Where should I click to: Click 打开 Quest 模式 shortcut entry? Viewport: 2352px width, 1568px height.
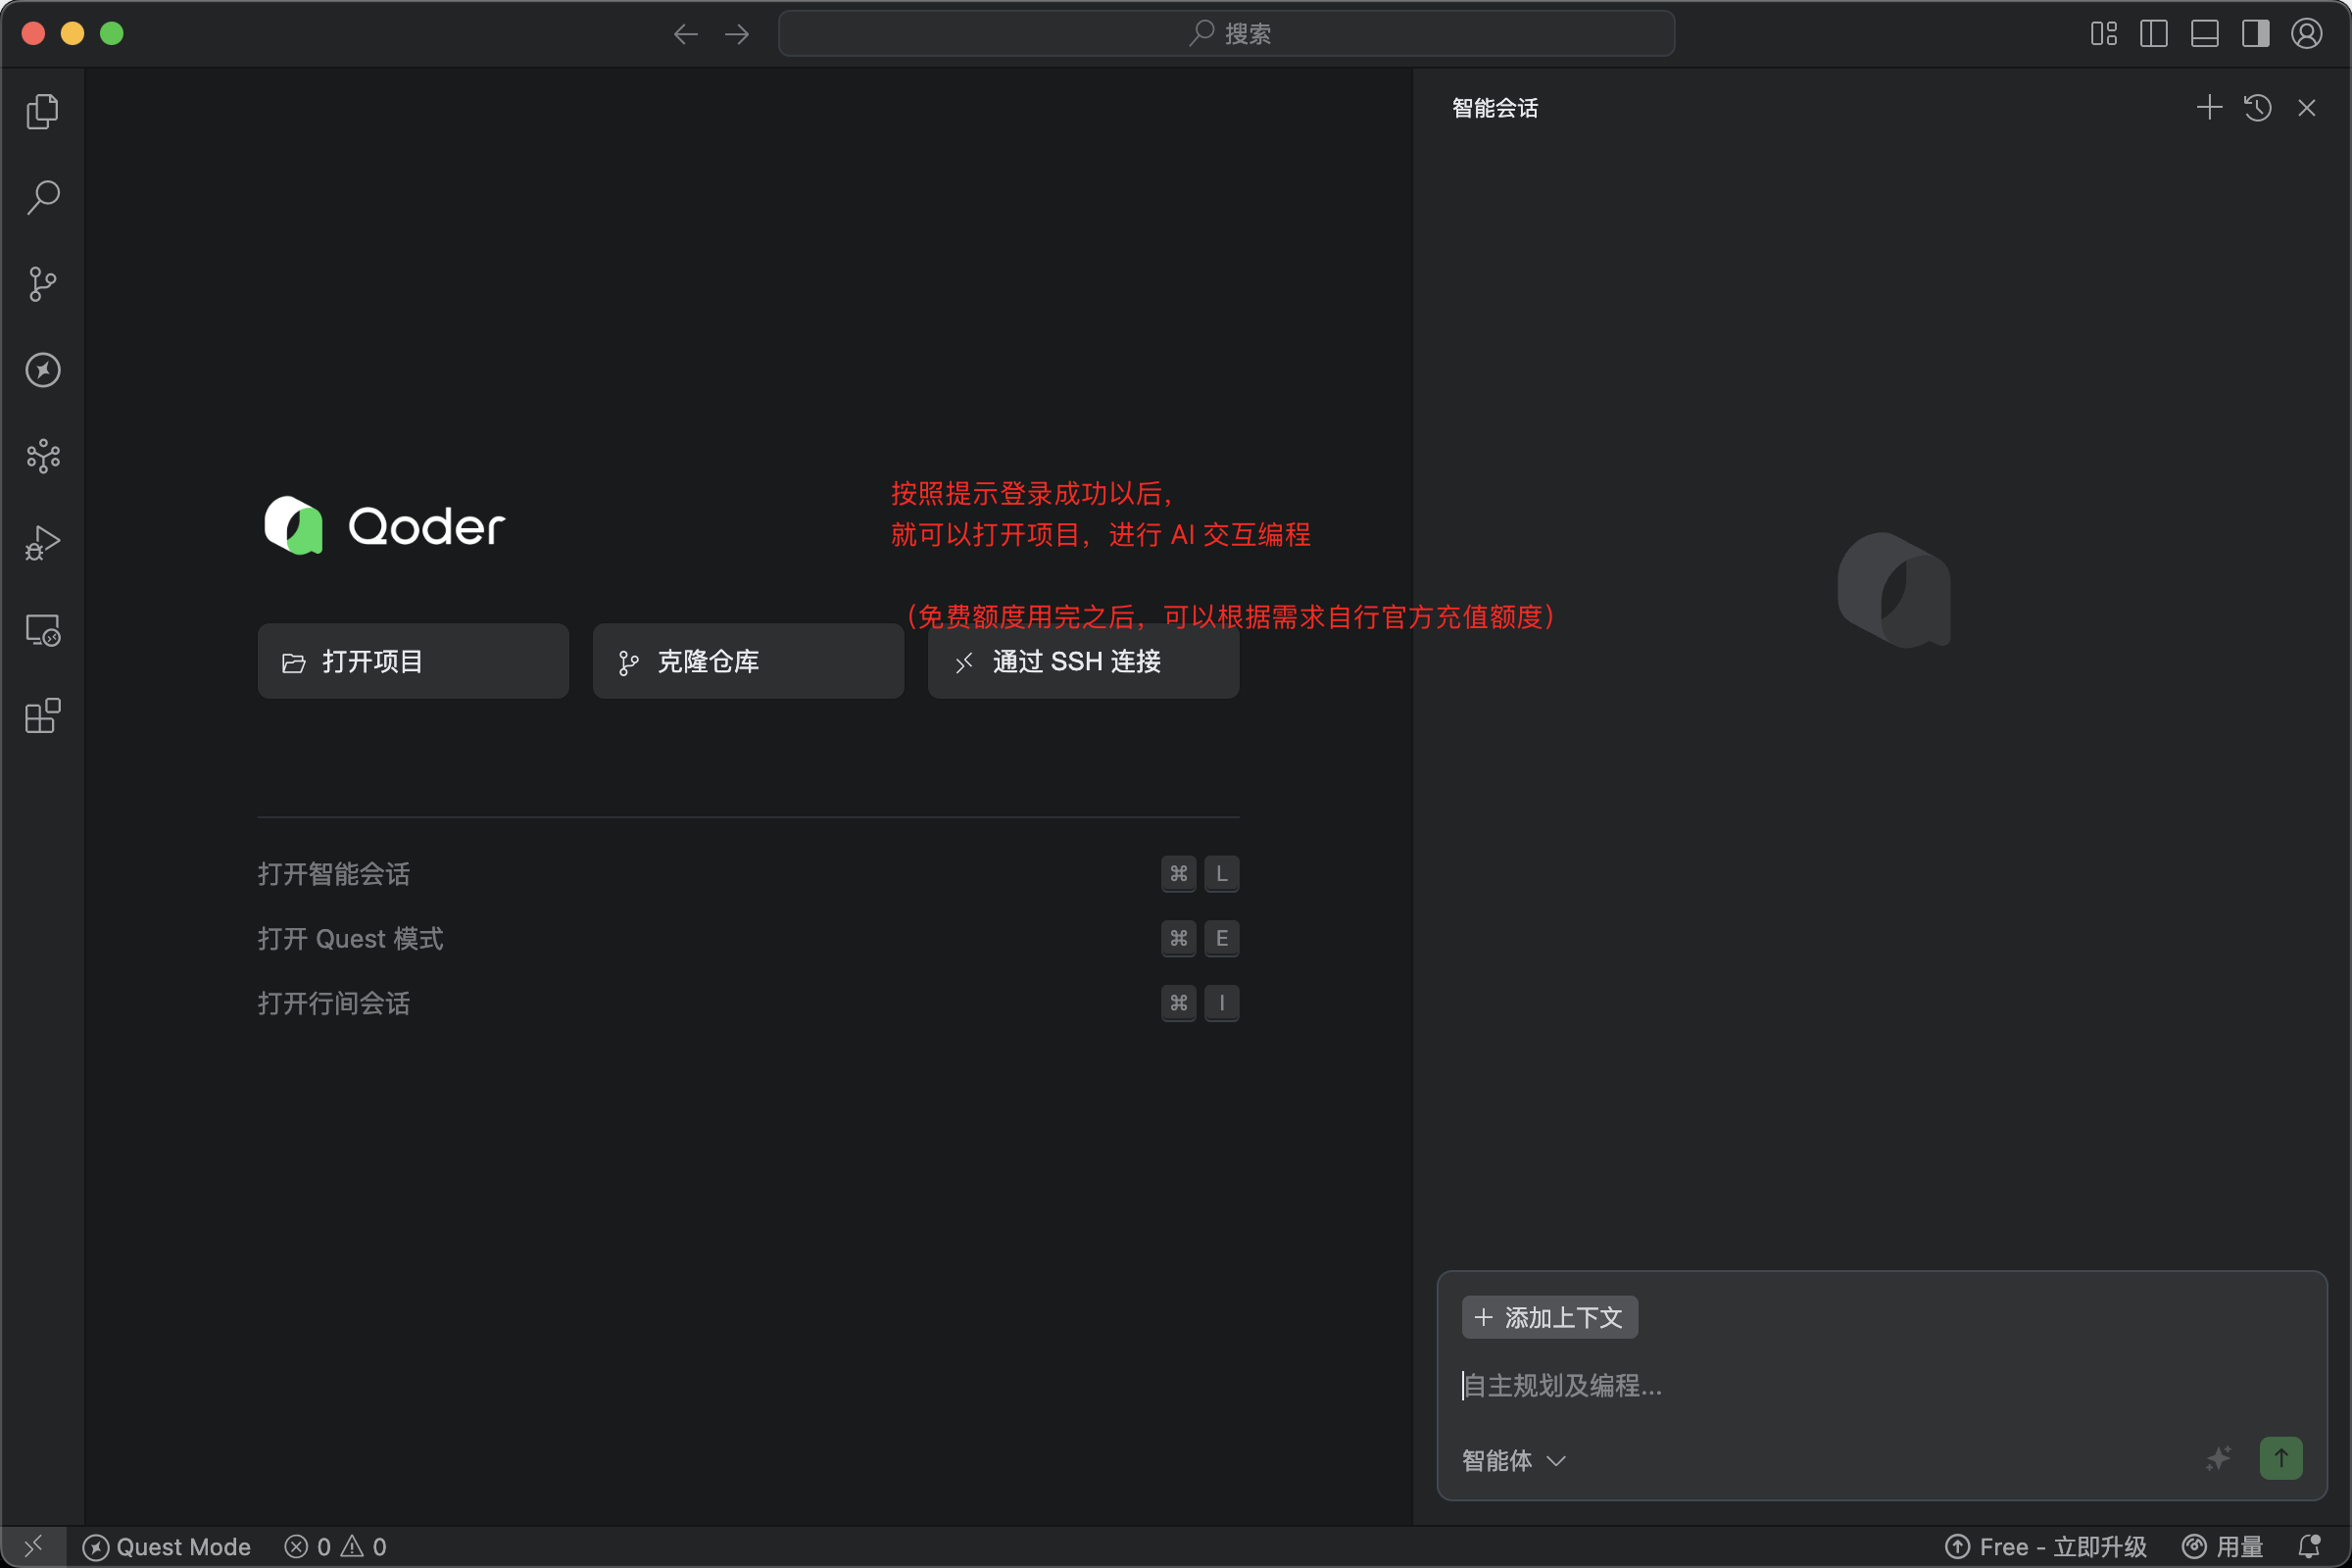click(350, 939)
